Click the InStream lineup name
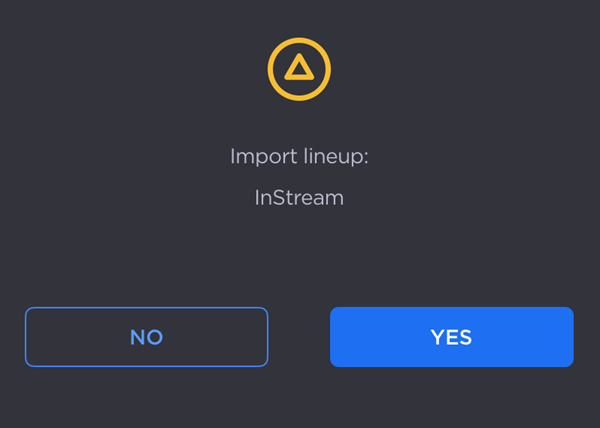 tap(299, 198)
